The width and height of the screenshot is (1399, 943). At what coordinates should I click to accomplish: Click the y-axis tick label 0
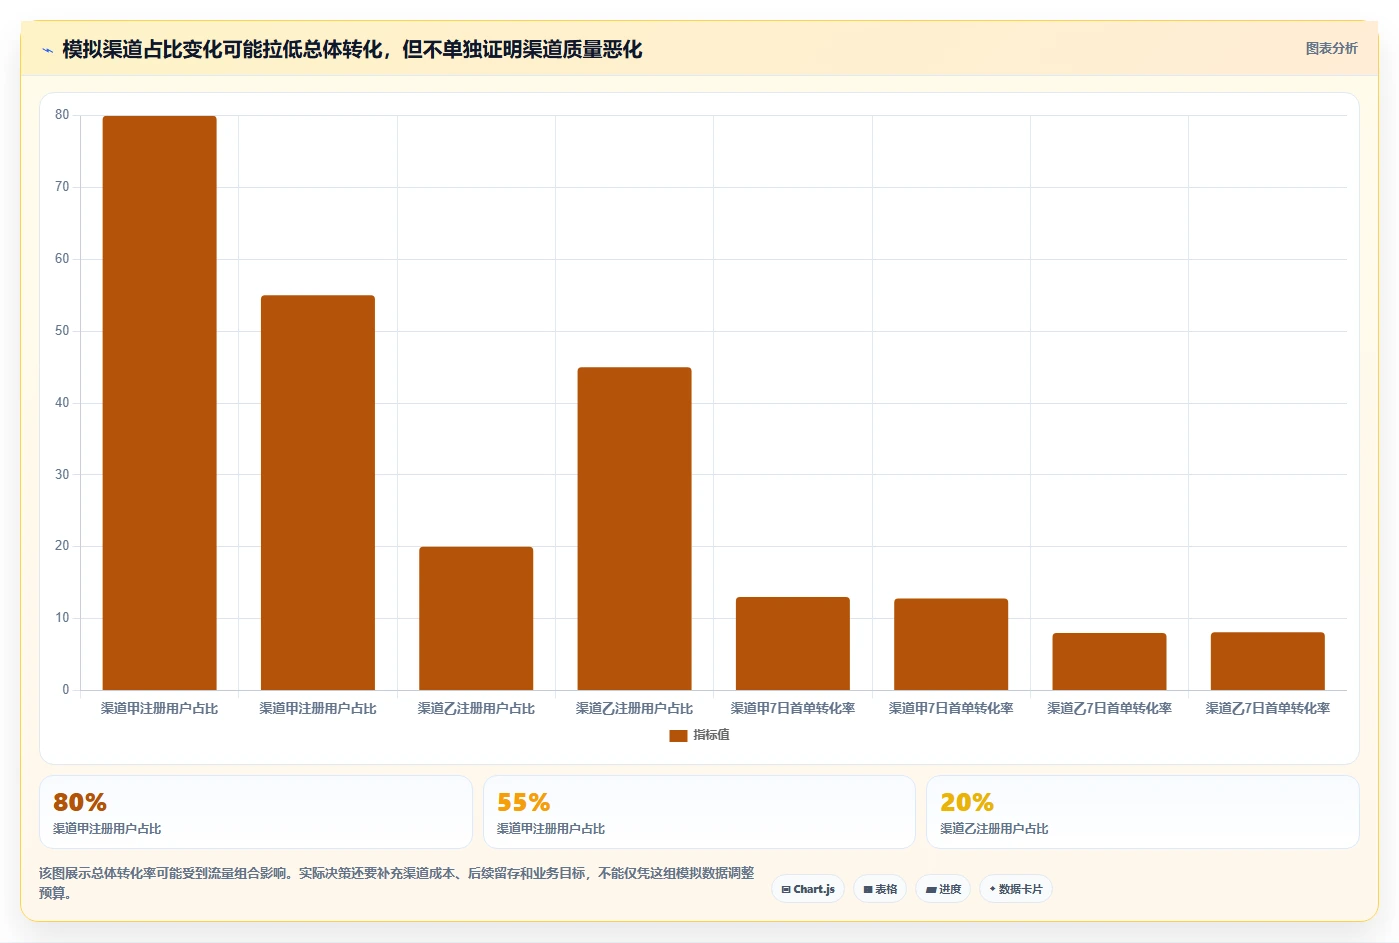click(66, 690)
